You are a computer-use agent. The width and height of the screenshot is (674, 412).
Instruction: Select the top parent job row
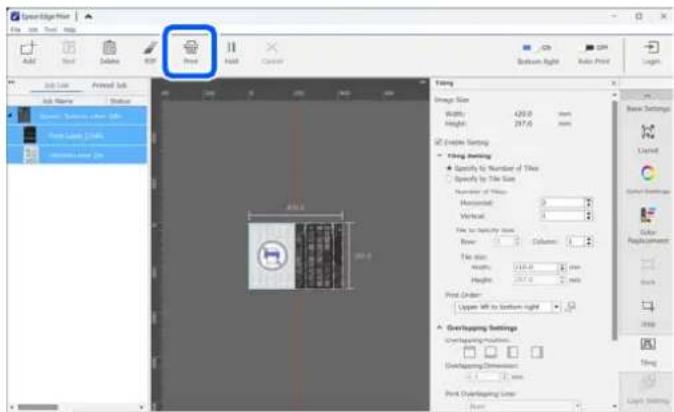coord(77,115)
